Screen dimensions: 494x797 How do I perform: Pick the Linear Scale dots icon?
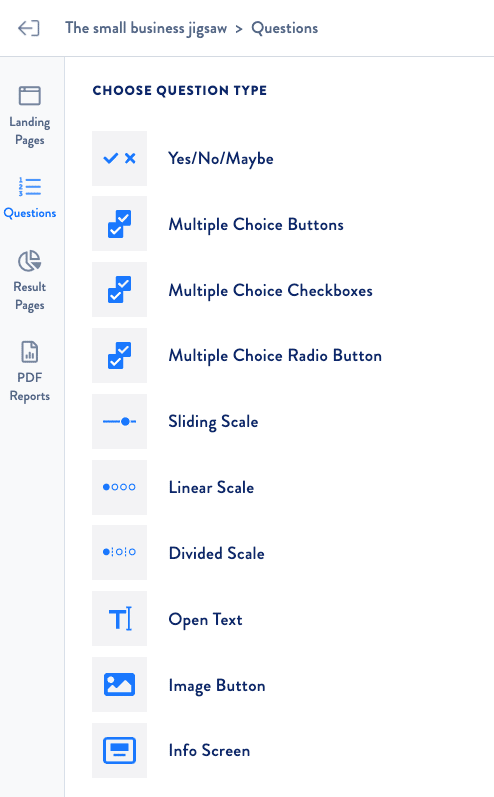pyautogui.click(x=119, y=487)
